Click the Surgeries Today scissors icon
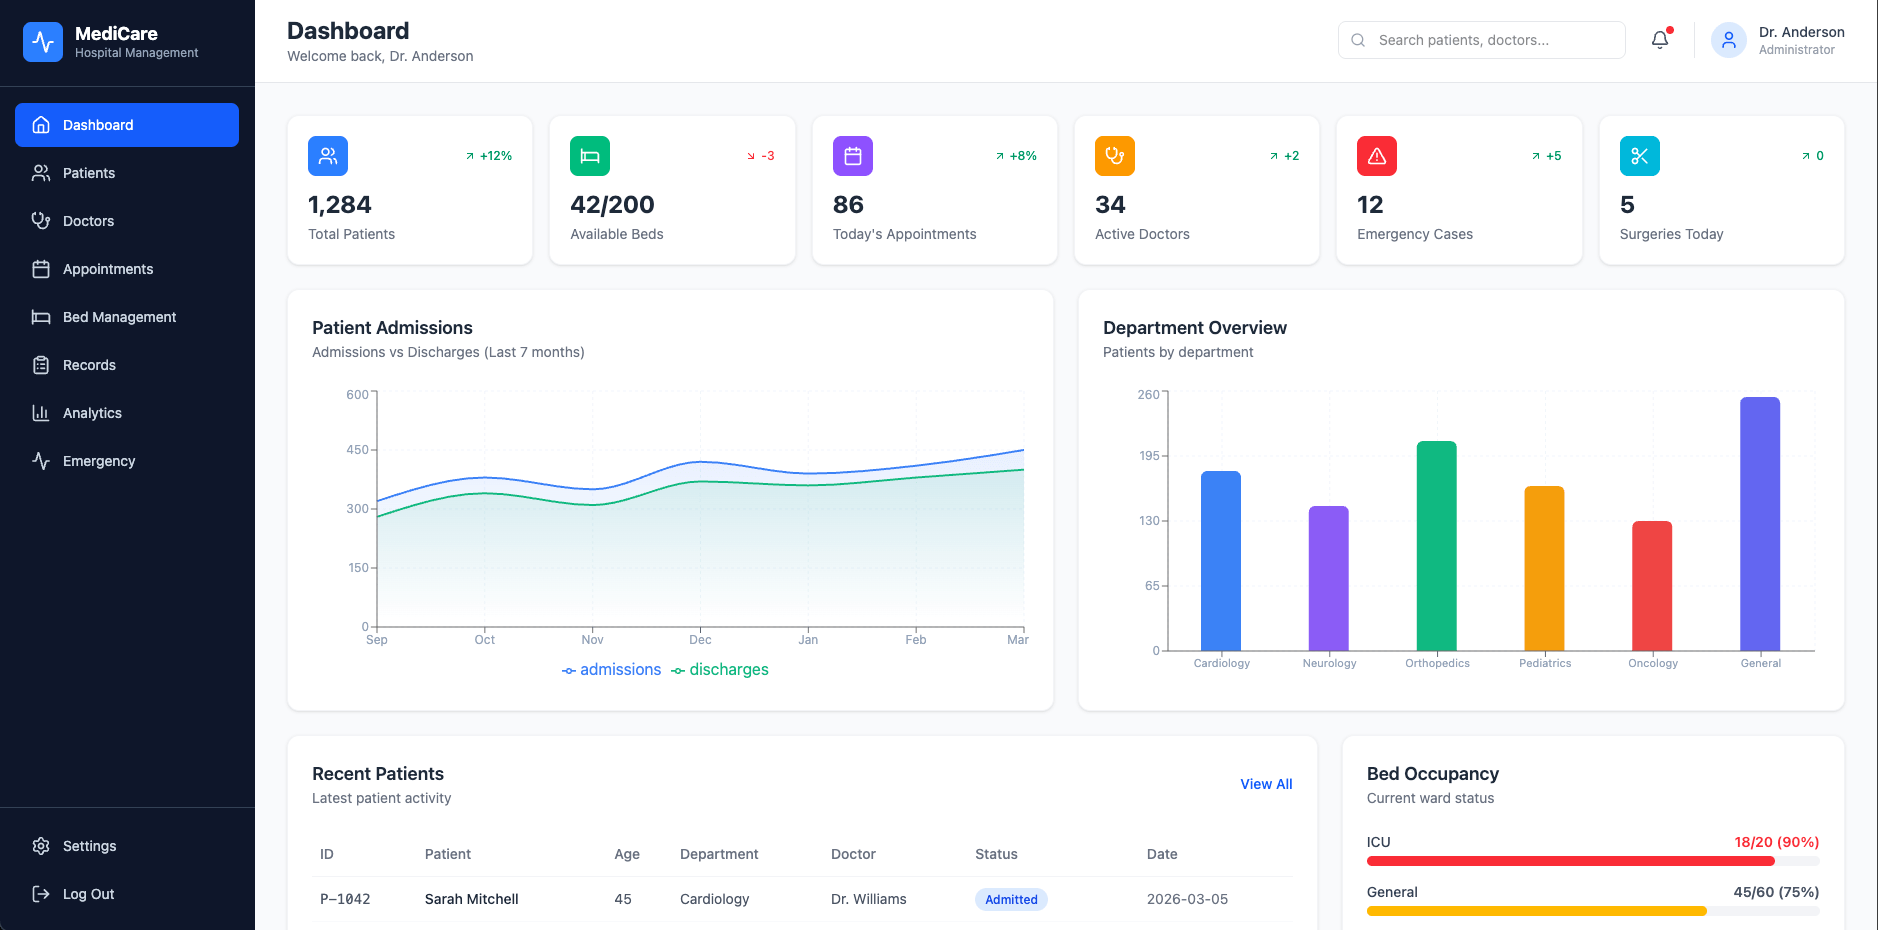Image resolution: width=1878 pixels, height=930 pixels. coord(1640,156)
